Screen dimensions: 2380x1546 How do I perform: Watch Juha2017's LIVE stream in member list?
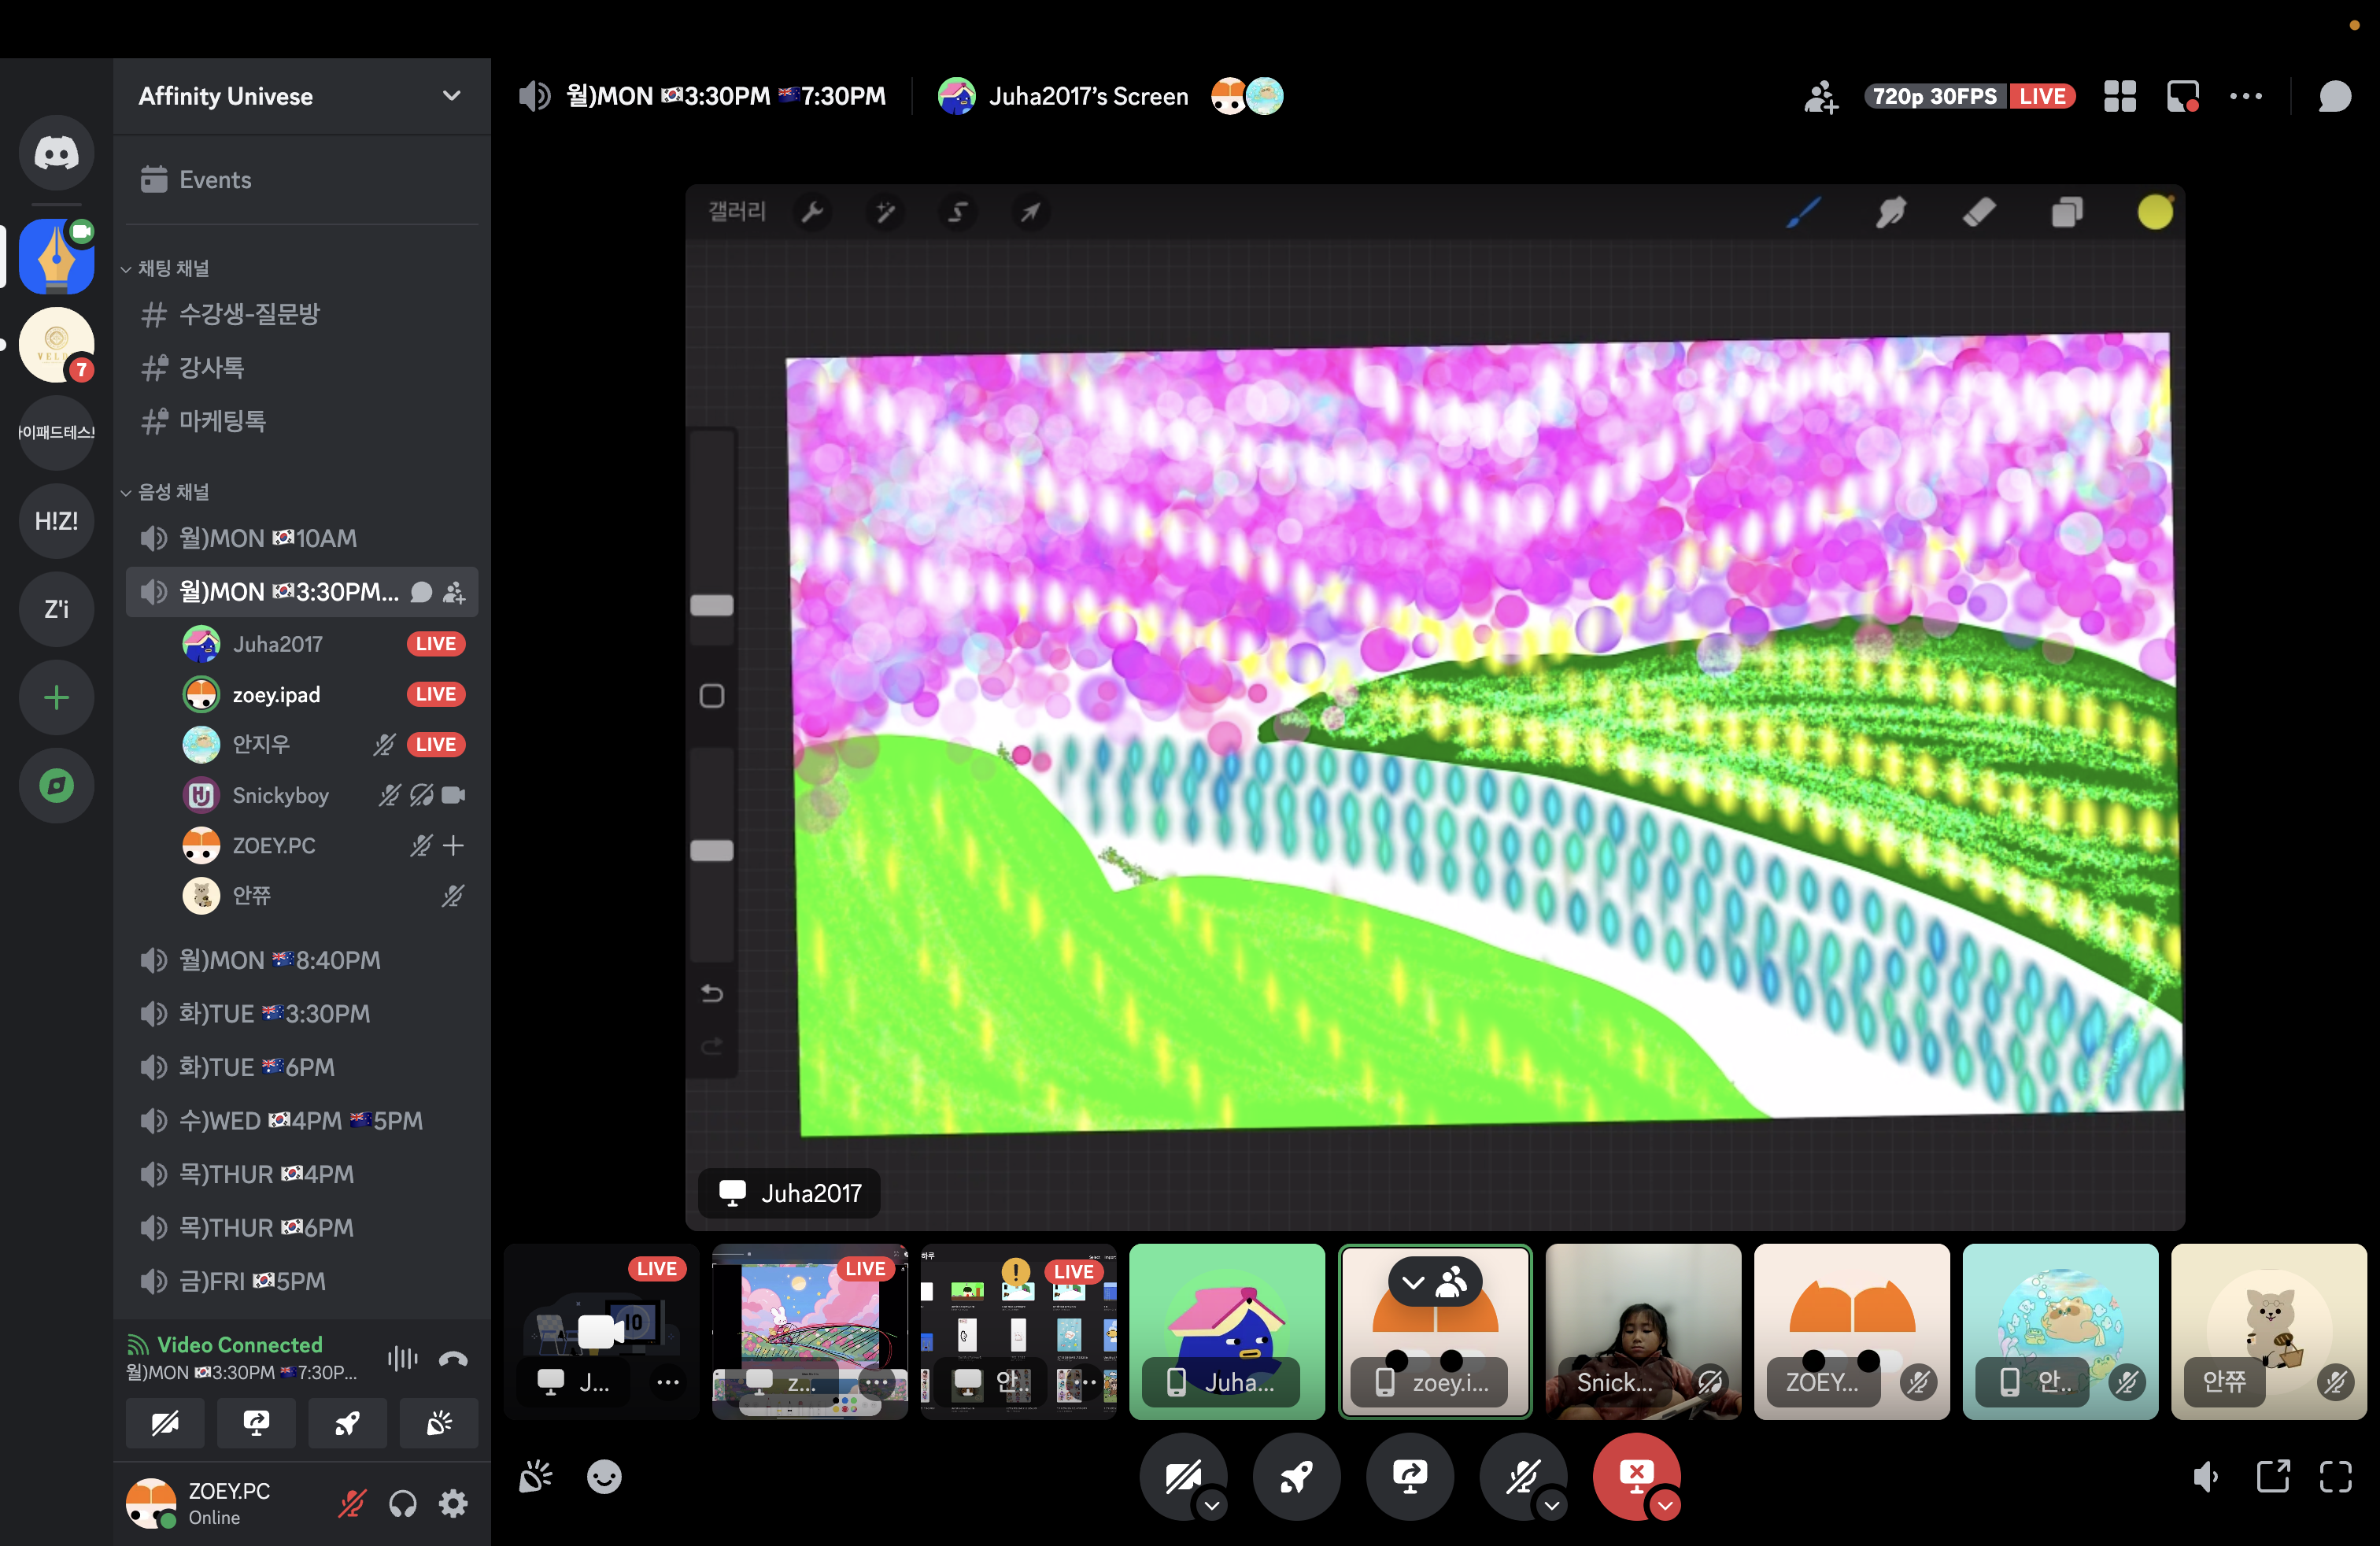pos(436,644)
